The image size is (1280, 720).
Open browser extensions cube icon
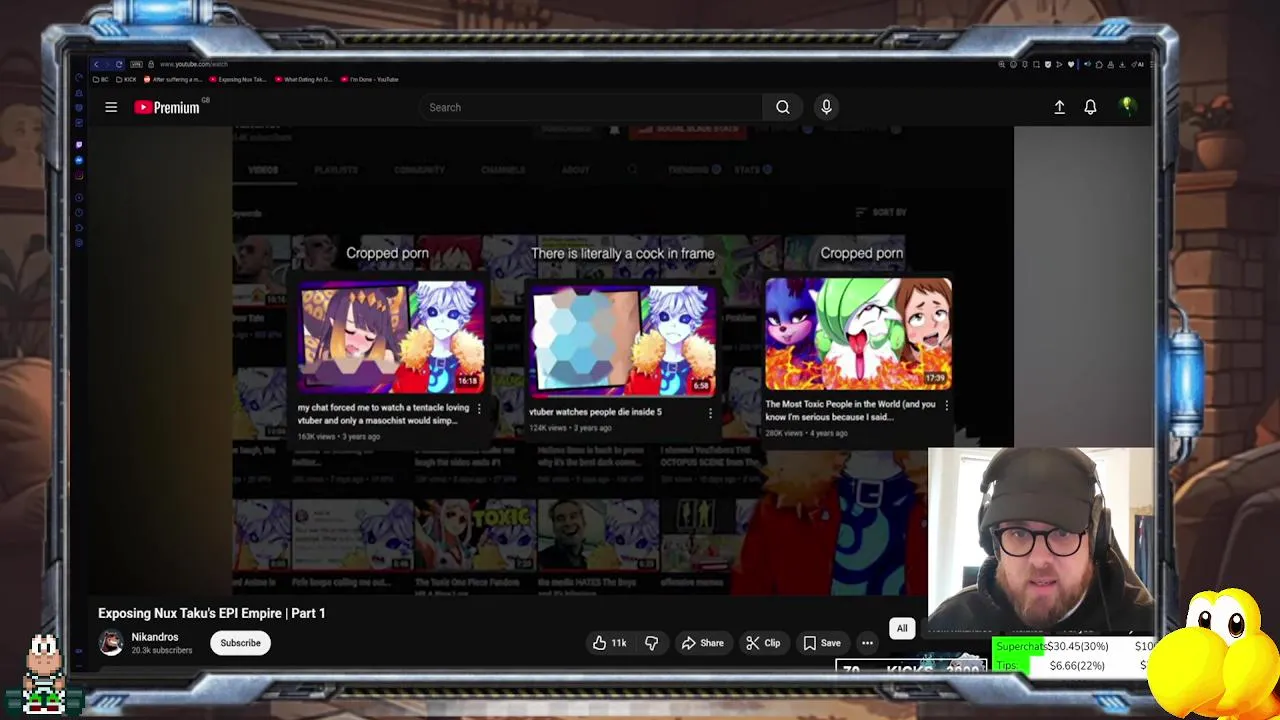tap(1099, 64)
